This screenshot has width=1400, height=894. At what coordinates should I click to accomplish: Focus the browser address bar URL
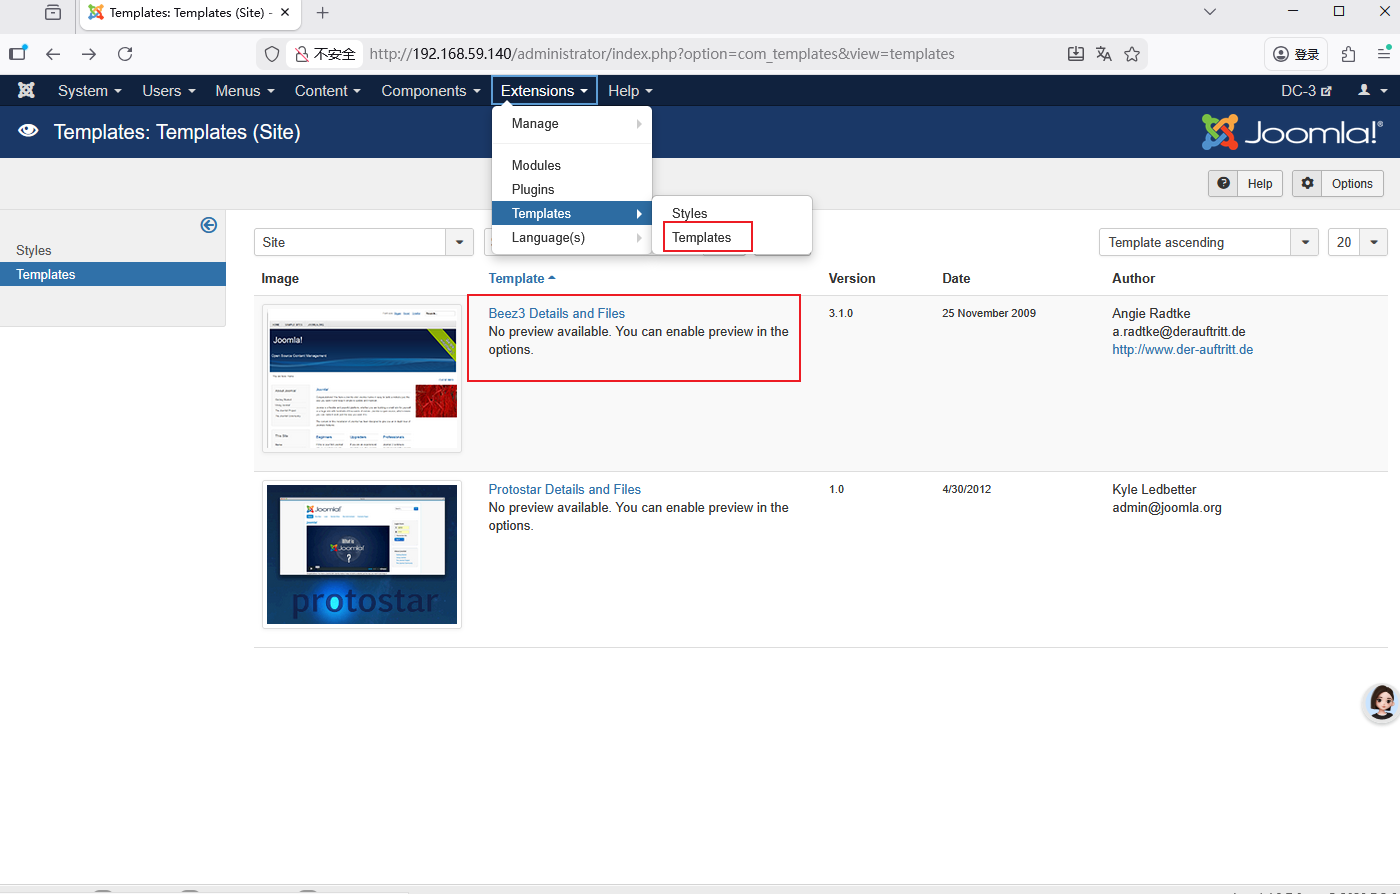coord(662,54)
